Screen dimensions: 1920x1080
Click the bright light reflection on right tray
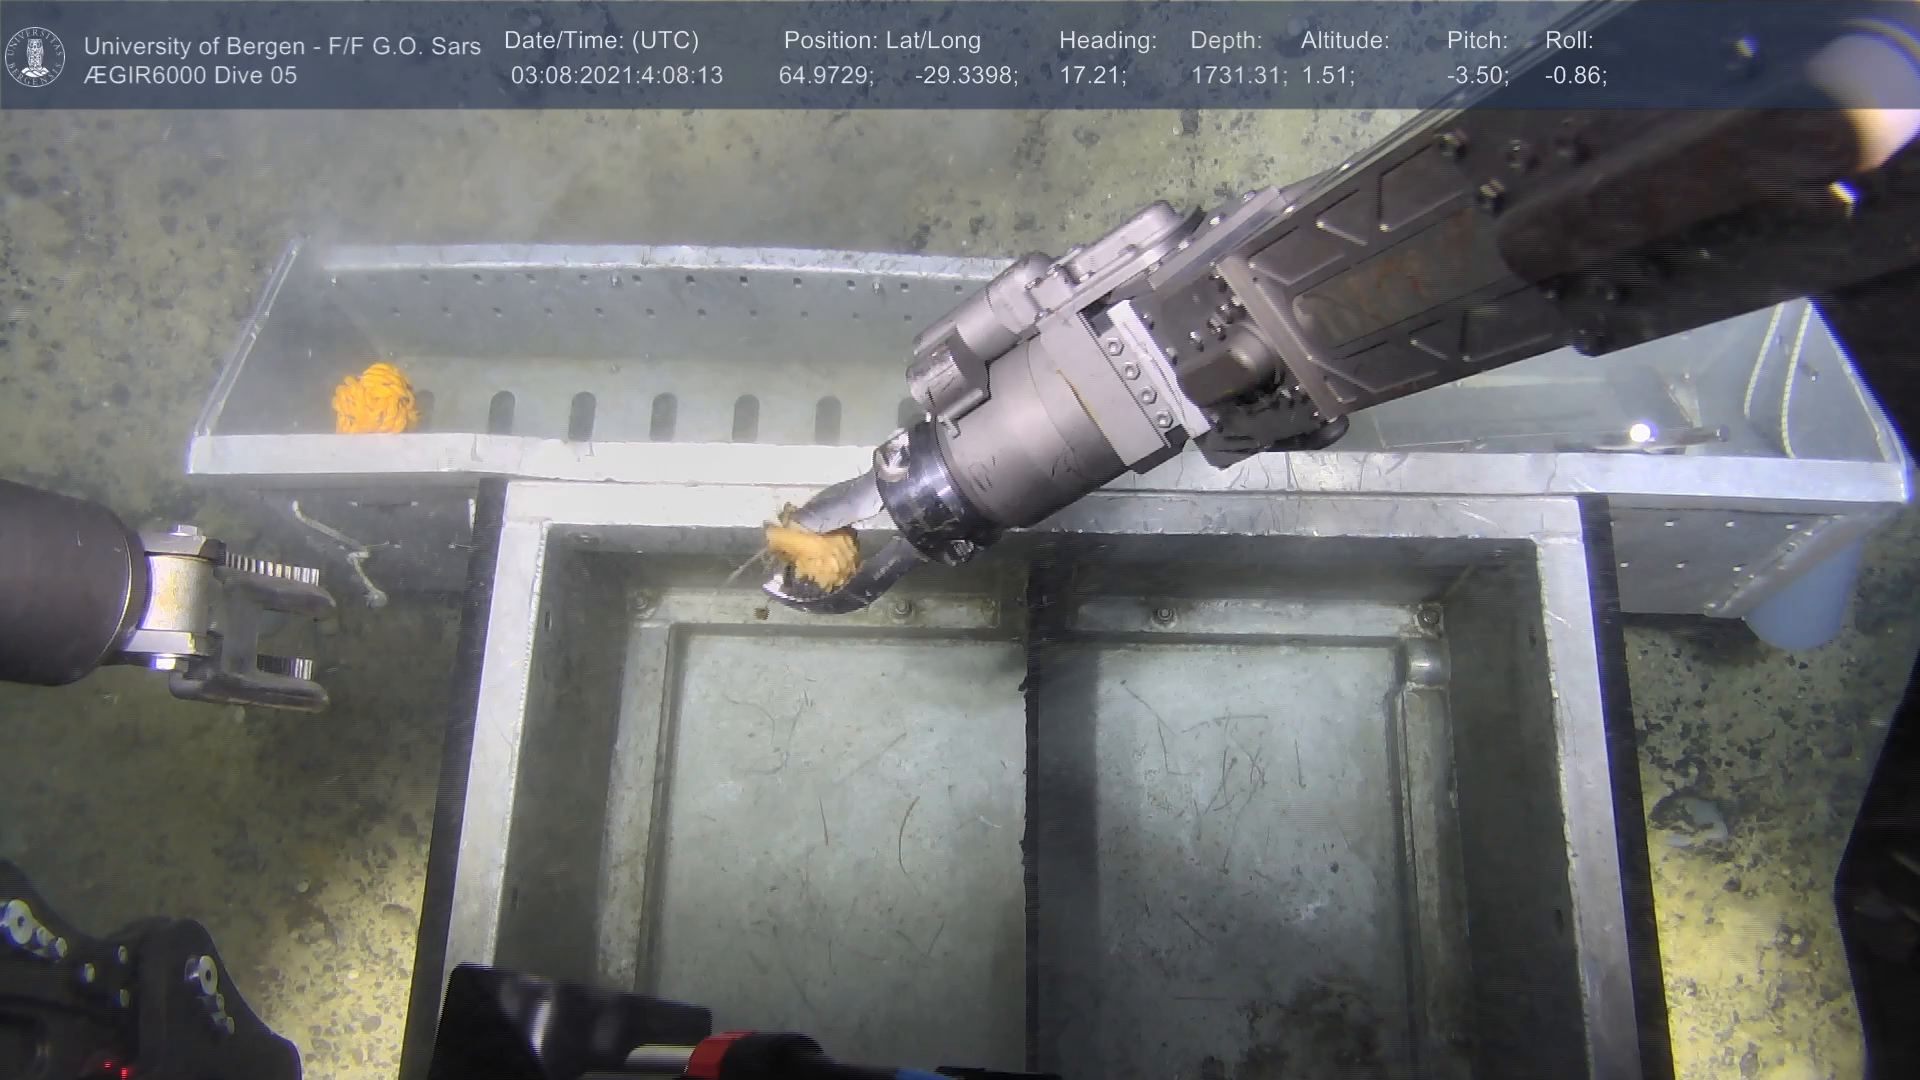1640,433
